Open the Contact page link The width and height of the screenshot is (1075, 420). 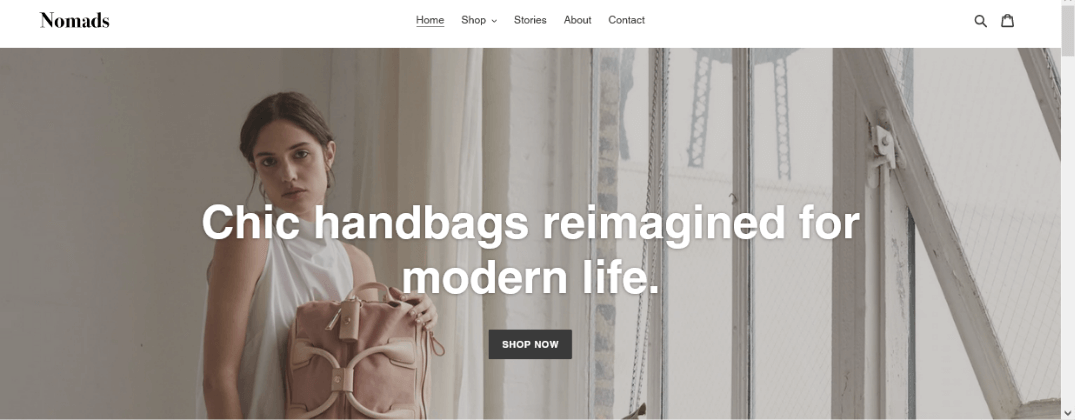pyautogui.click(x=627, y=20)
